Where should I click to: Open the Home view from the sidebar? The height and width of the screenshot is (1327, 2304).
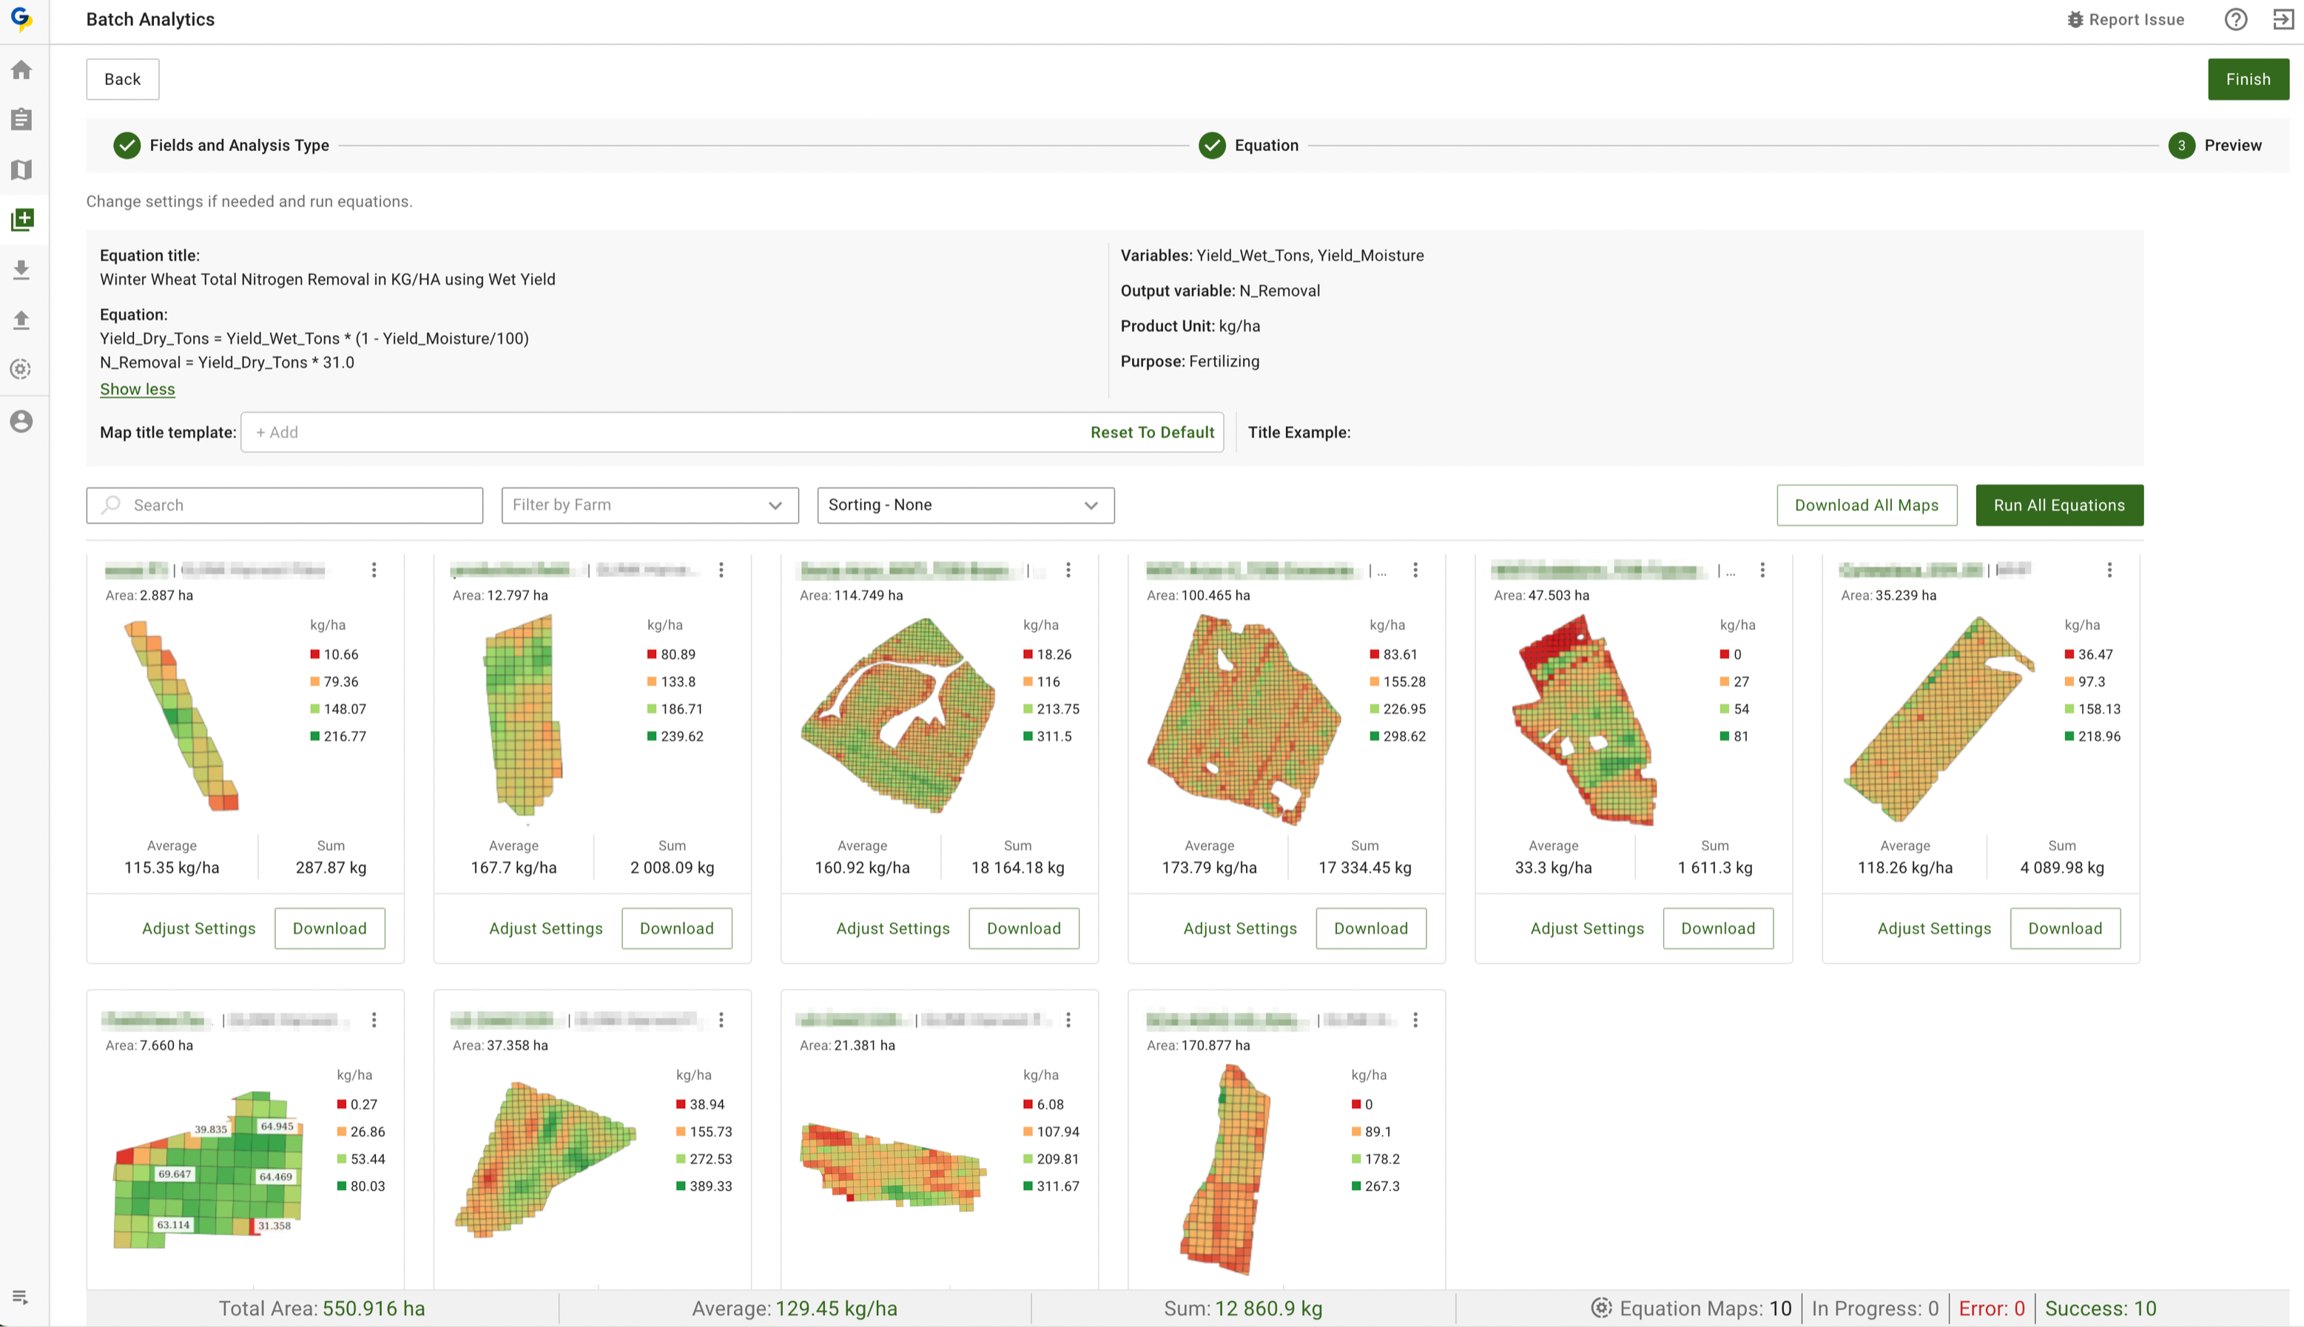(x=21, y=69)
